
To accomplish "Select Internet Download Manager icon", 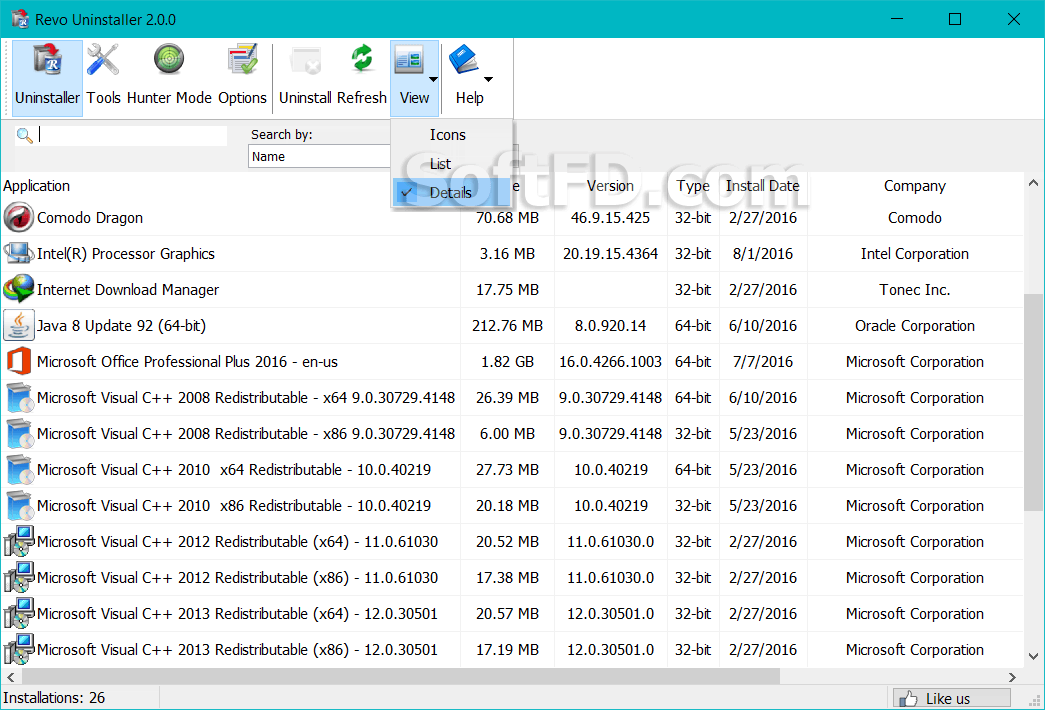I will pyautogui.click(x=19, y=289).
